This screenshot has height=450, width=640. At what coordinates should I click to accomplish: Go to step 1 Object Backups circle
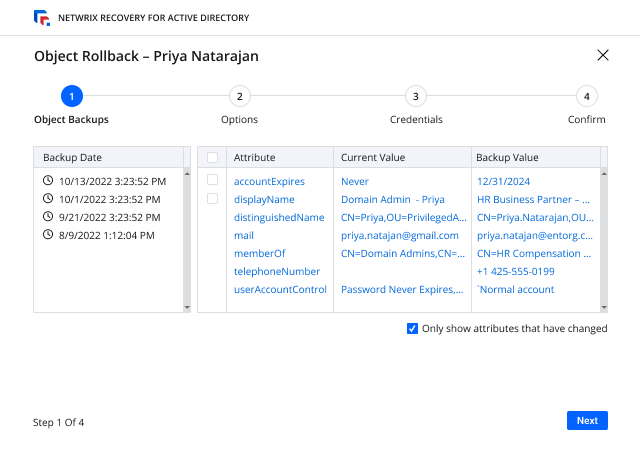click(x=72, y=96)
